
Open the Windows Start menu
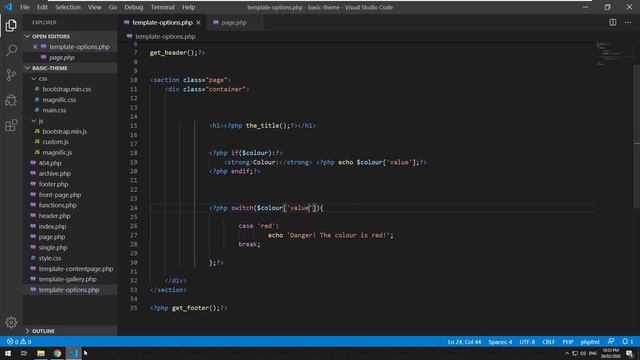point(8,353)
